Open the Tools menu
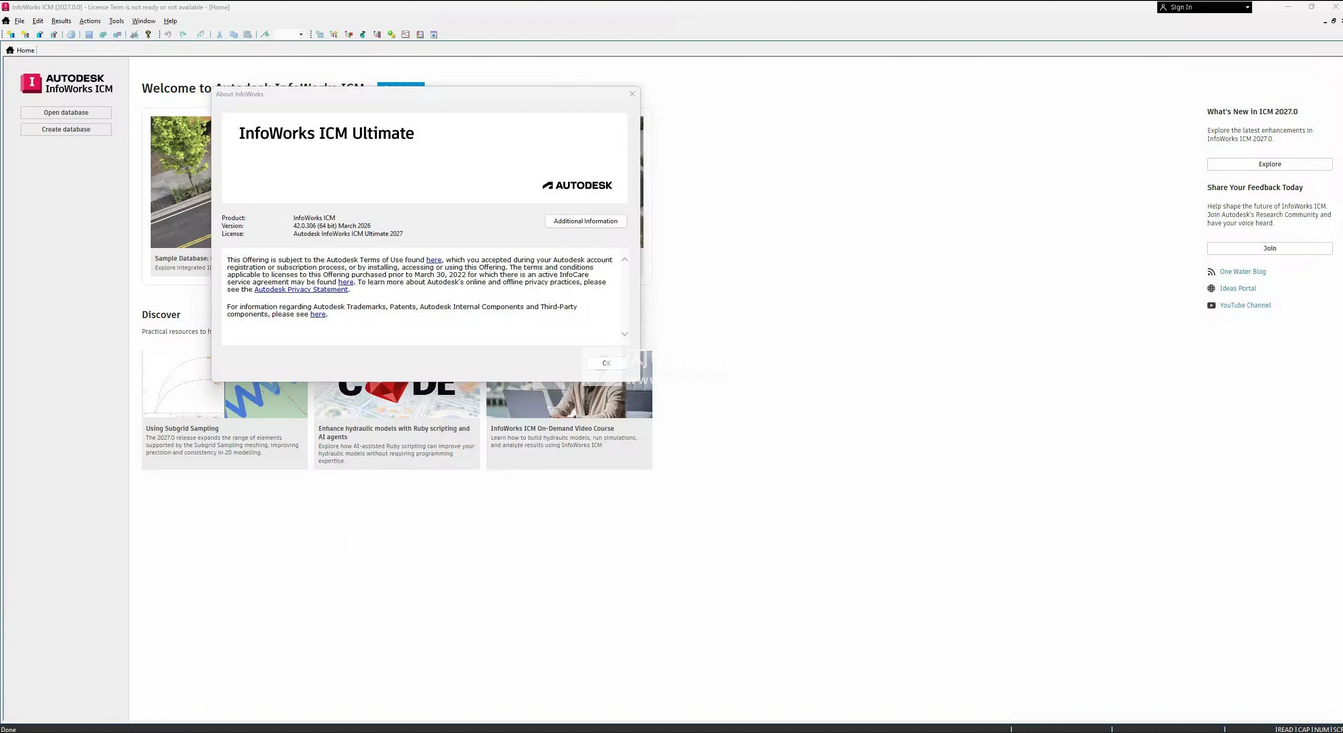This screenshot has width=1343, height=733. coord(116,21)
